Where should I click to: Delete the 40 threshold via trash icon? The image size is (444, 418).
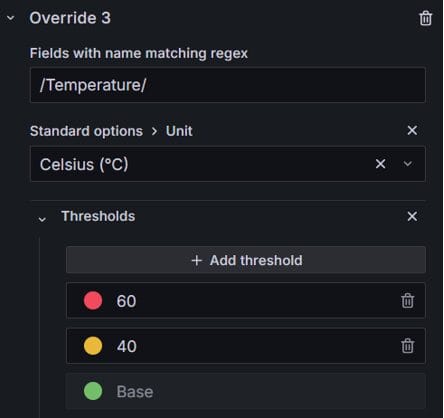coord(407,346)
